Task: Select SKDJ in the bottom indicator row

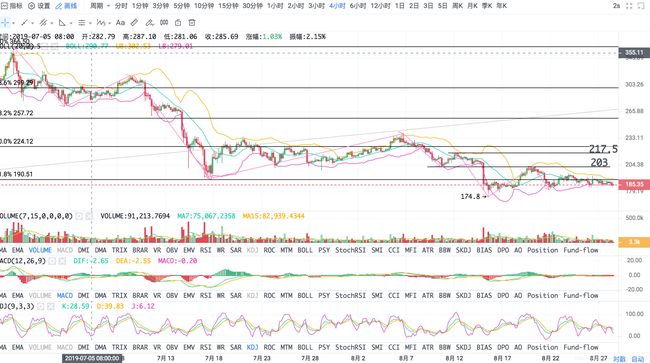Action: point(463,347)
